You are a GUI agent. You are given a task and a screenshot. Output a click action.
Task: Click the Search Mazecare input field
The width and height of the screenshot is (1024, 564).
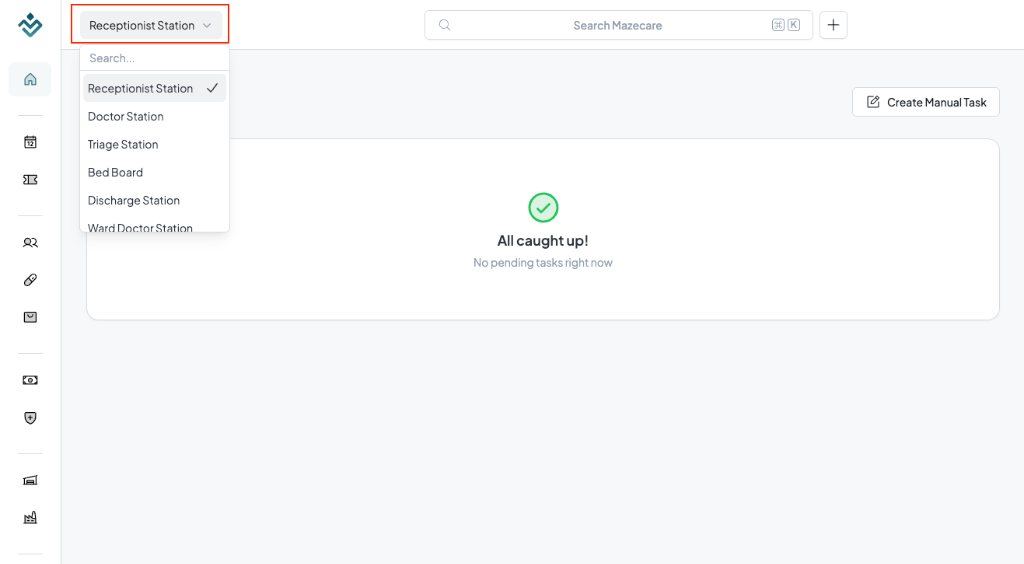point(618,25)
